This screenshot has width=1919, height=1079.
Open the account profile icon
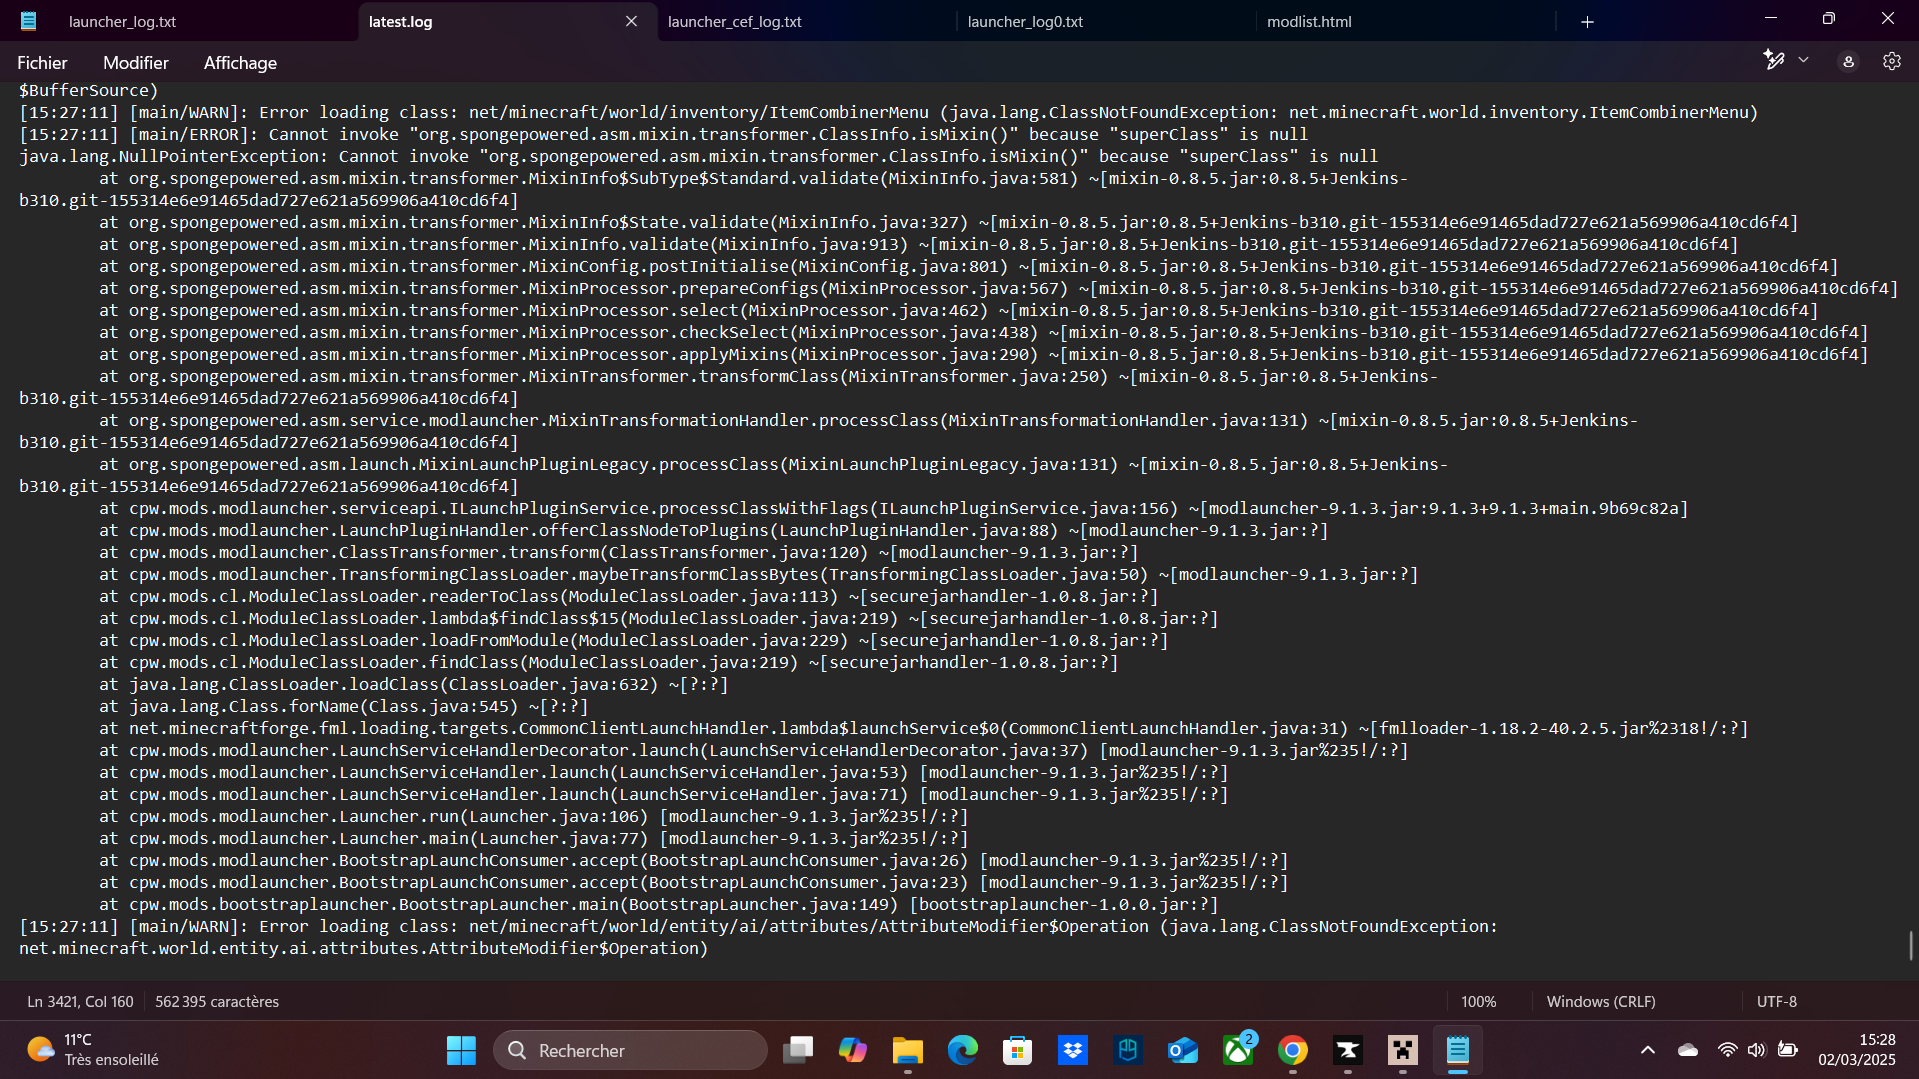[x=1848, y=61]
